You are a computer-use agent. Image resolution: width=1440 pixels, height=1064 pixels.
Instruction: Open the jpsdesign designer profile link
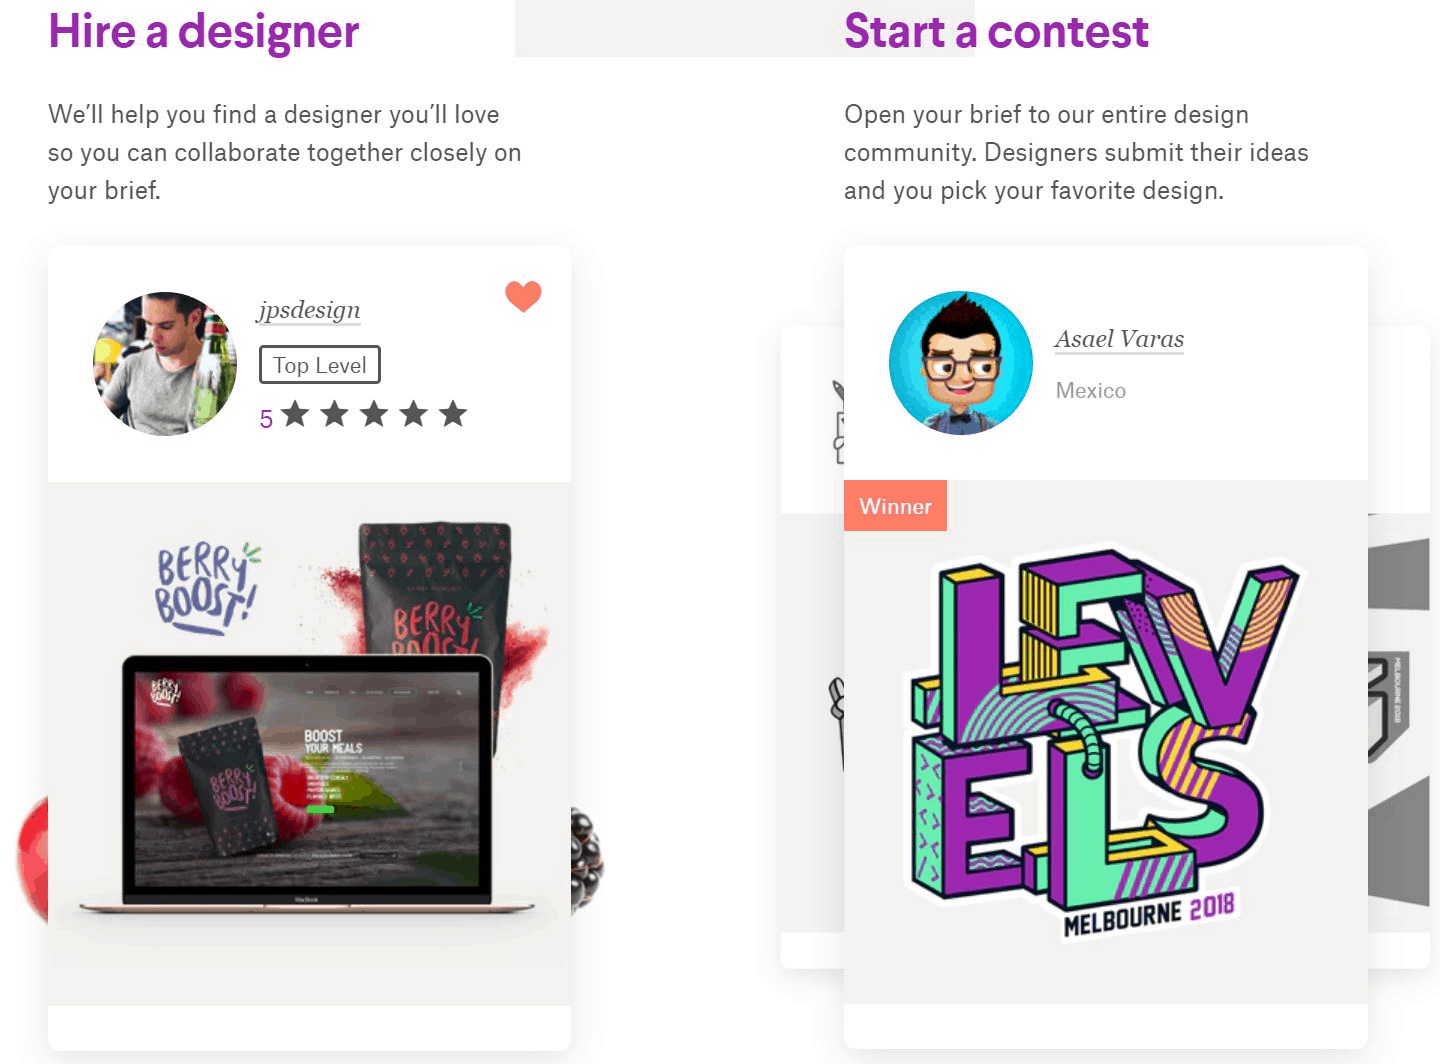[x=309, y=310]
